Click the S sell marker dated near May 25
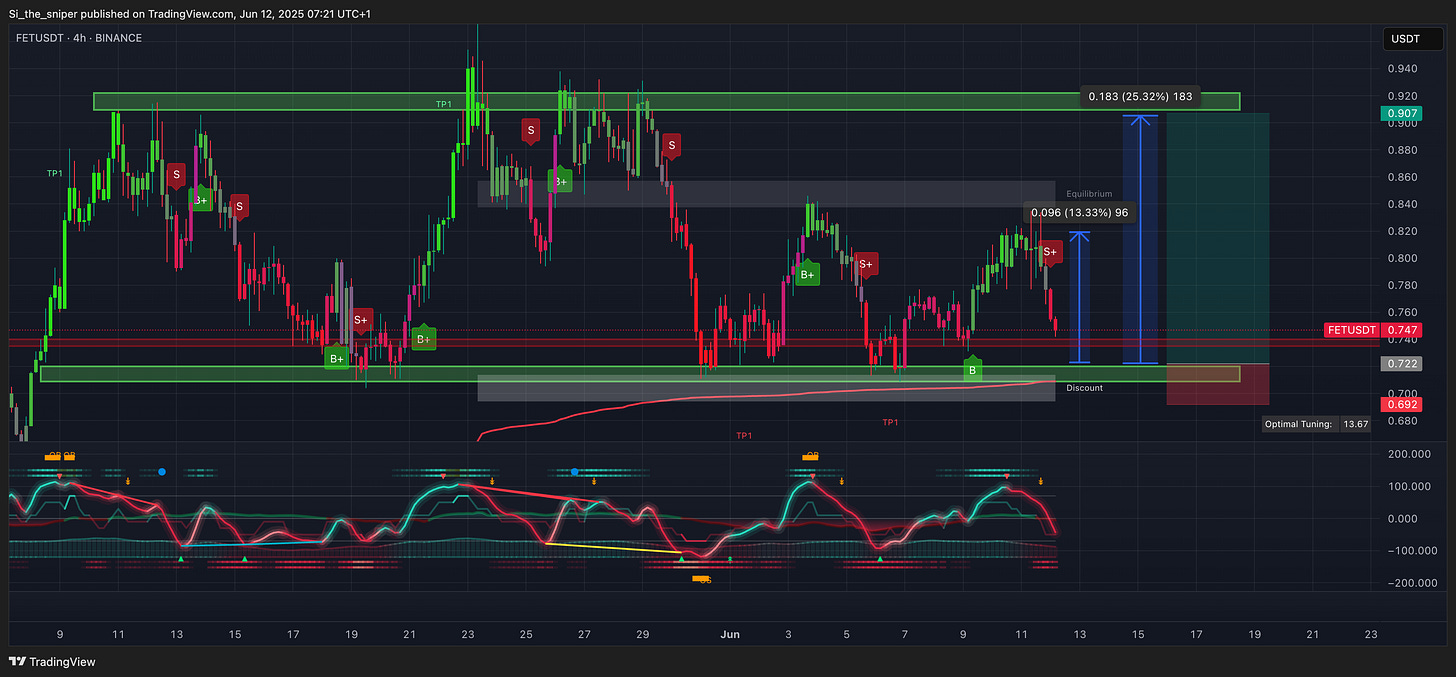This screenshot has height=677, width=1456. tap(531, 129)
